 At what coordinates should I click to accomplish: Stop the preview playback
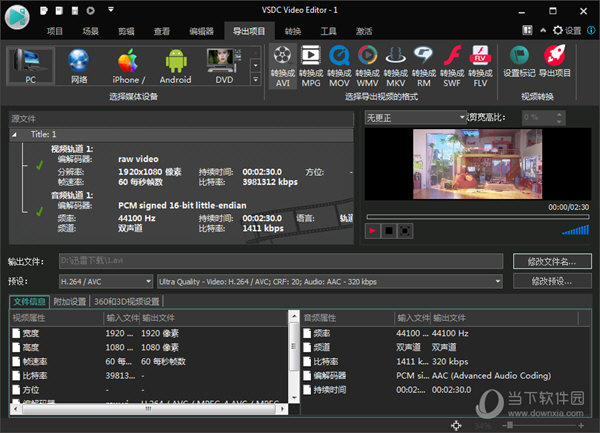[389, 231]
